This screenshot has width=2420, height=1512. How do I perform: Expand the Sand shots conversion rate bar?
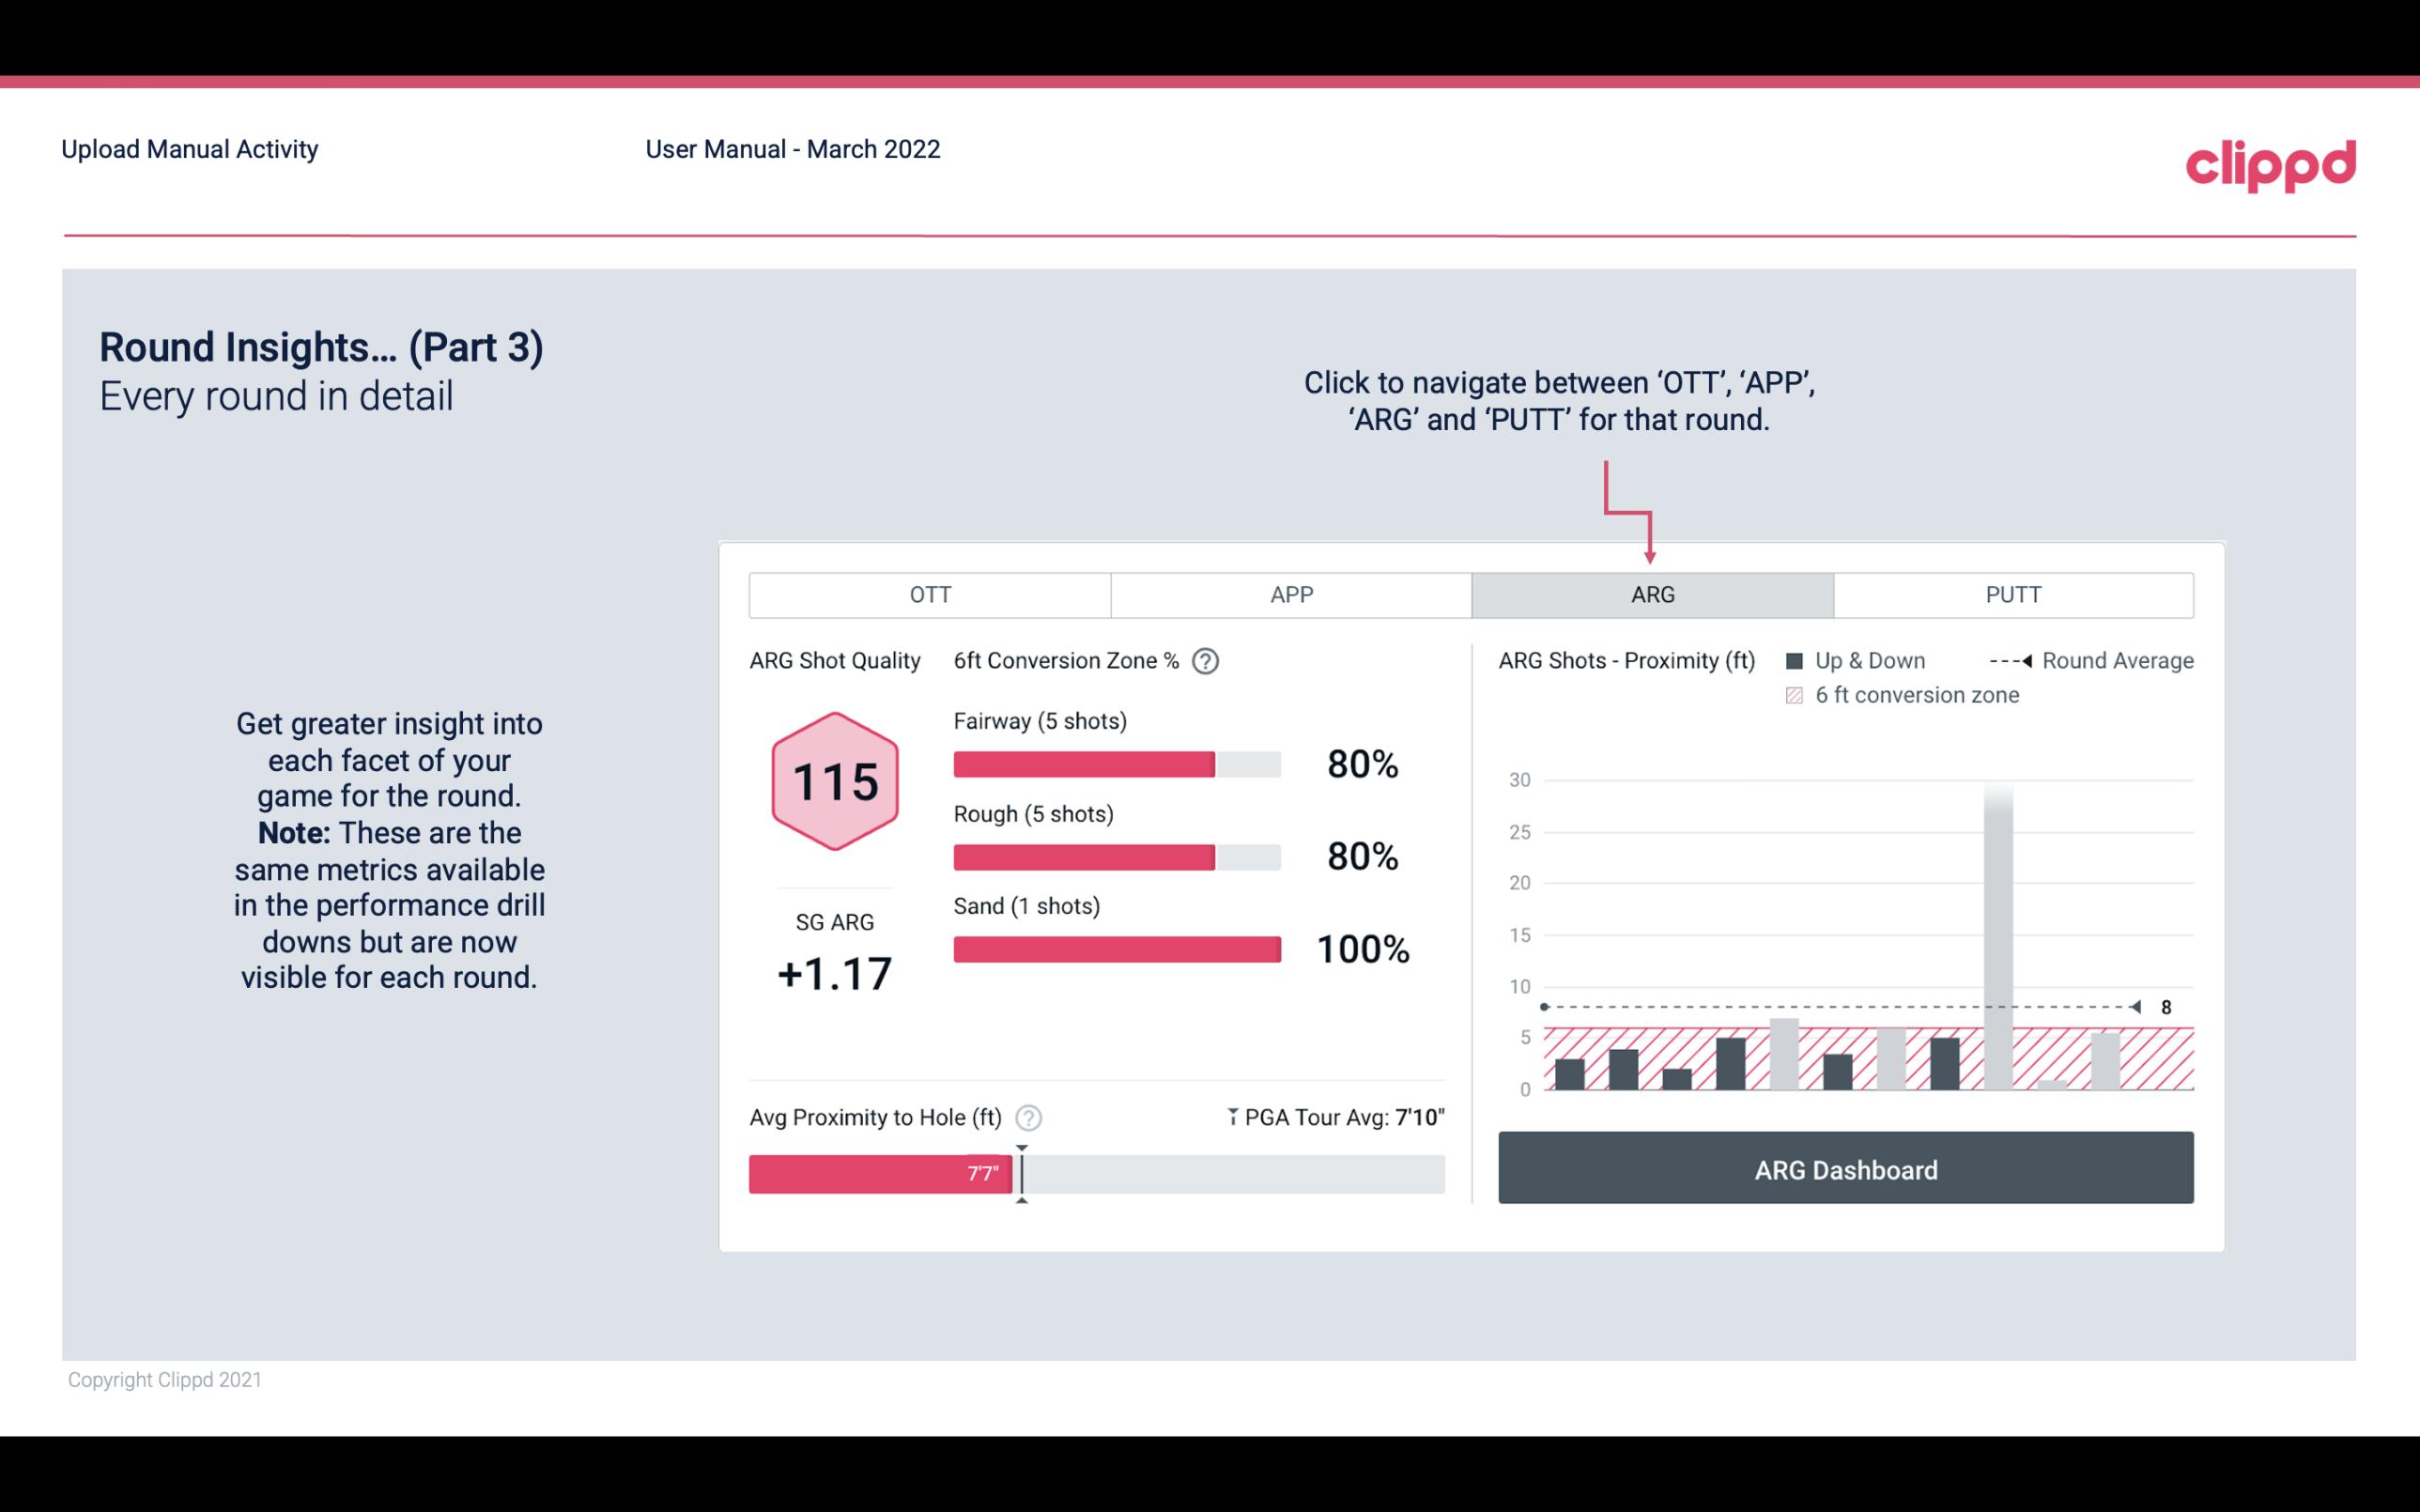tap(1115, 949)
